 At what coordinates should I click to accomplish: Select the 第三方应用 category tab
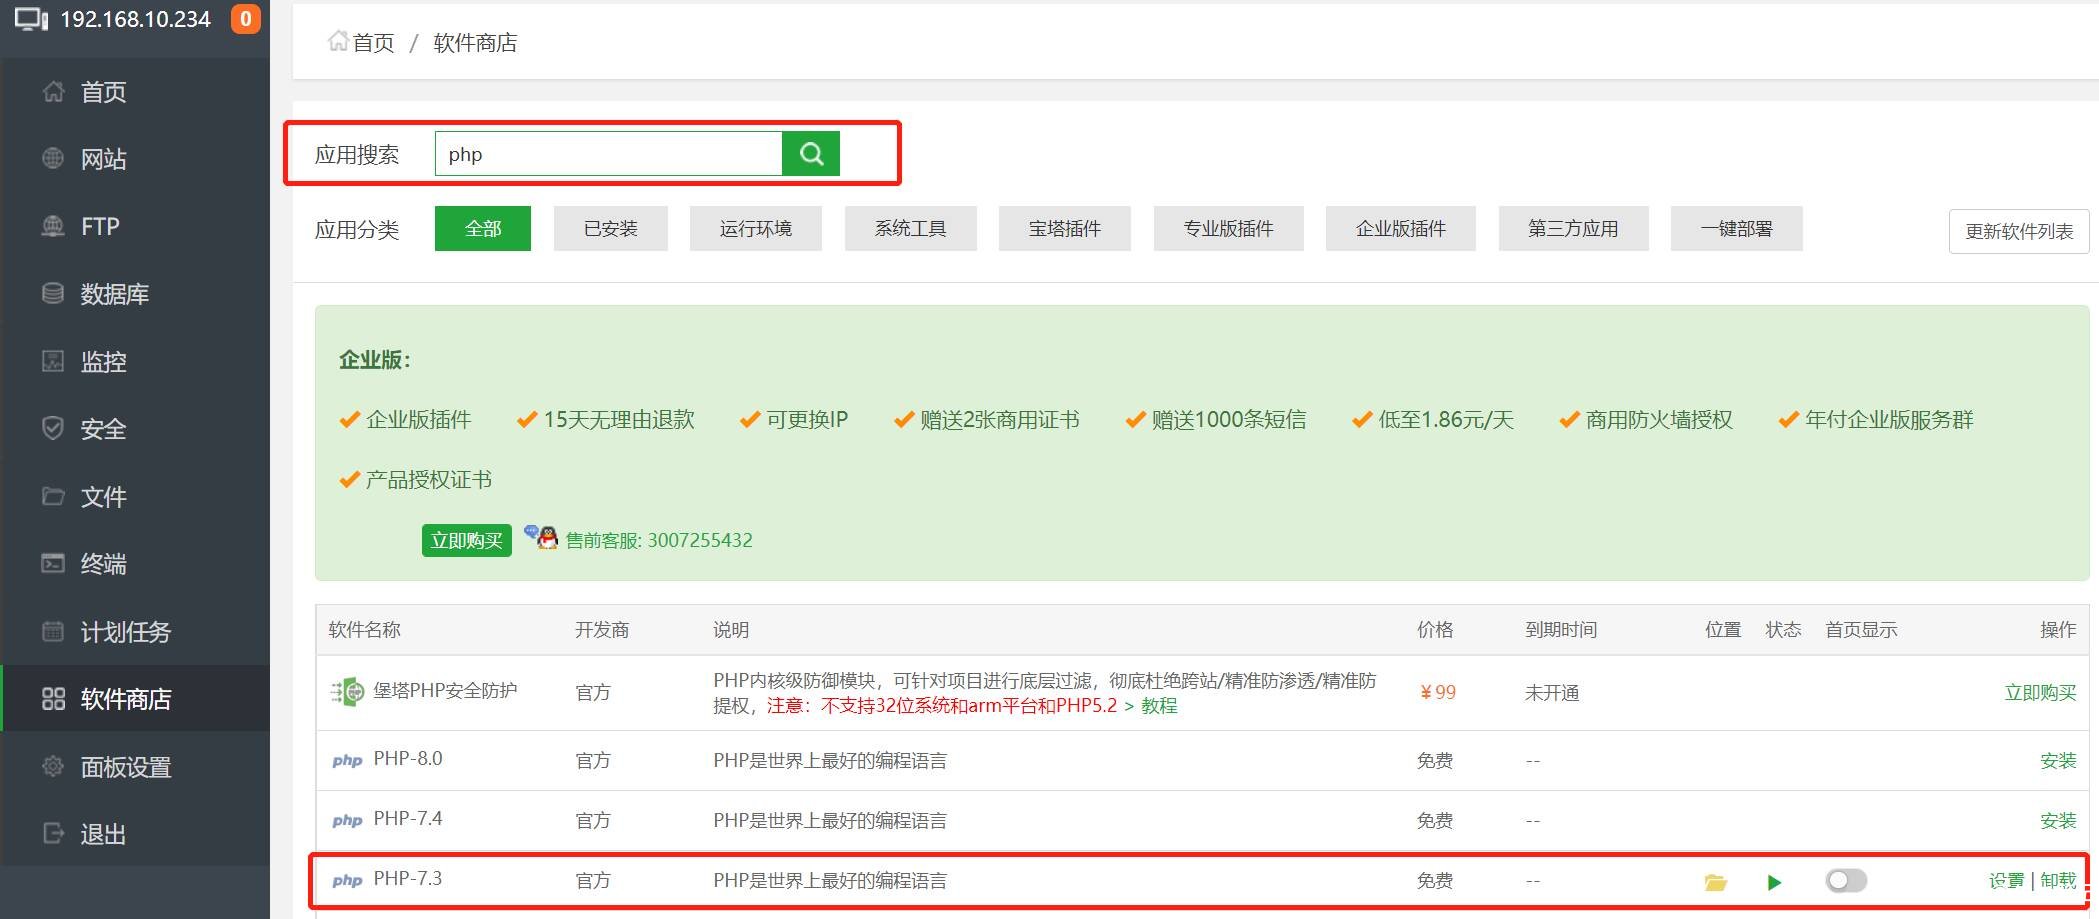point(1573,229)
